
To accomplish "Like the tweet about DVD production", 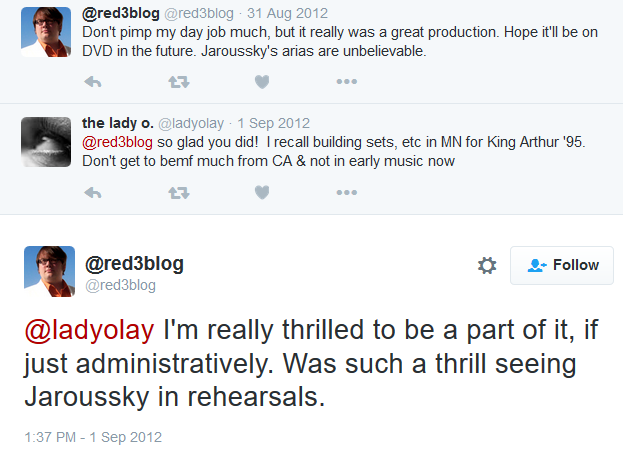I will coord(262,82).
